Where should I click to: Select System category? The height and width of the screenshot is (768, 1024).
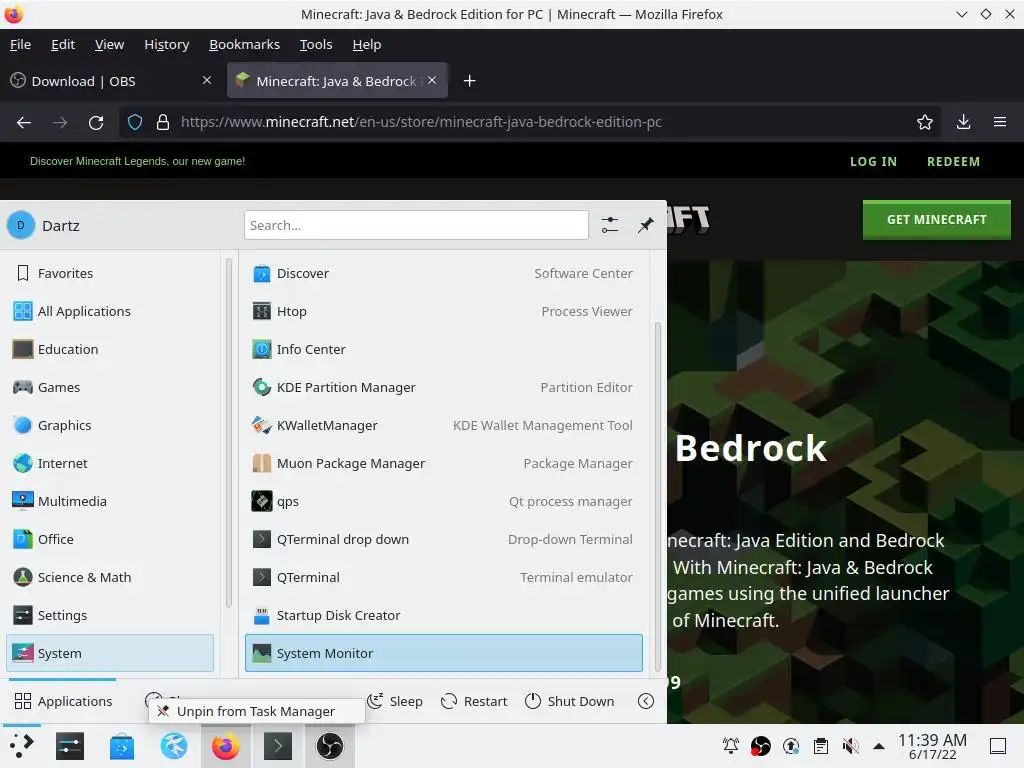pyautogui.click(x=110, y=653)
